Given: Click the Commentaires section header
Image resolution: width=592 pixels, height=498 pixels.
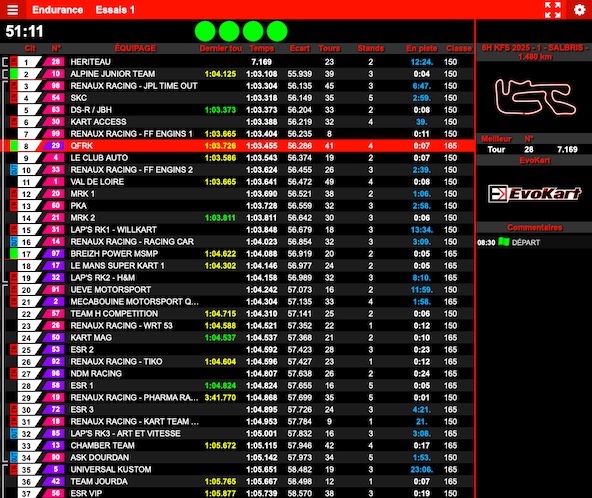Looking at the screenshot, I should (x=535, y=227).
